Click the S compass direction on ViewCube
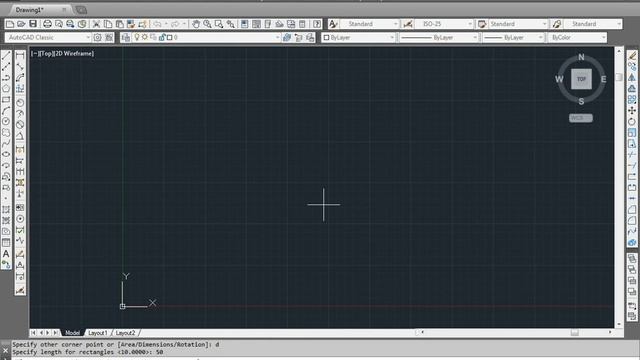The image size is (640, 360). point(581,101)
